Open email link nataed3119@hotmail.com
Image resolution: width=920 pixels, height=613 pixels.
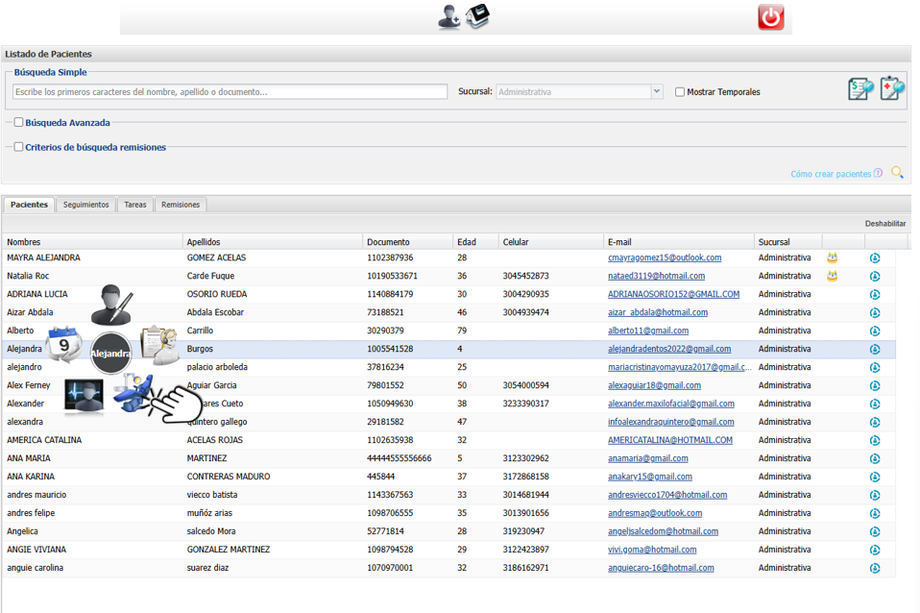(657, 276)
